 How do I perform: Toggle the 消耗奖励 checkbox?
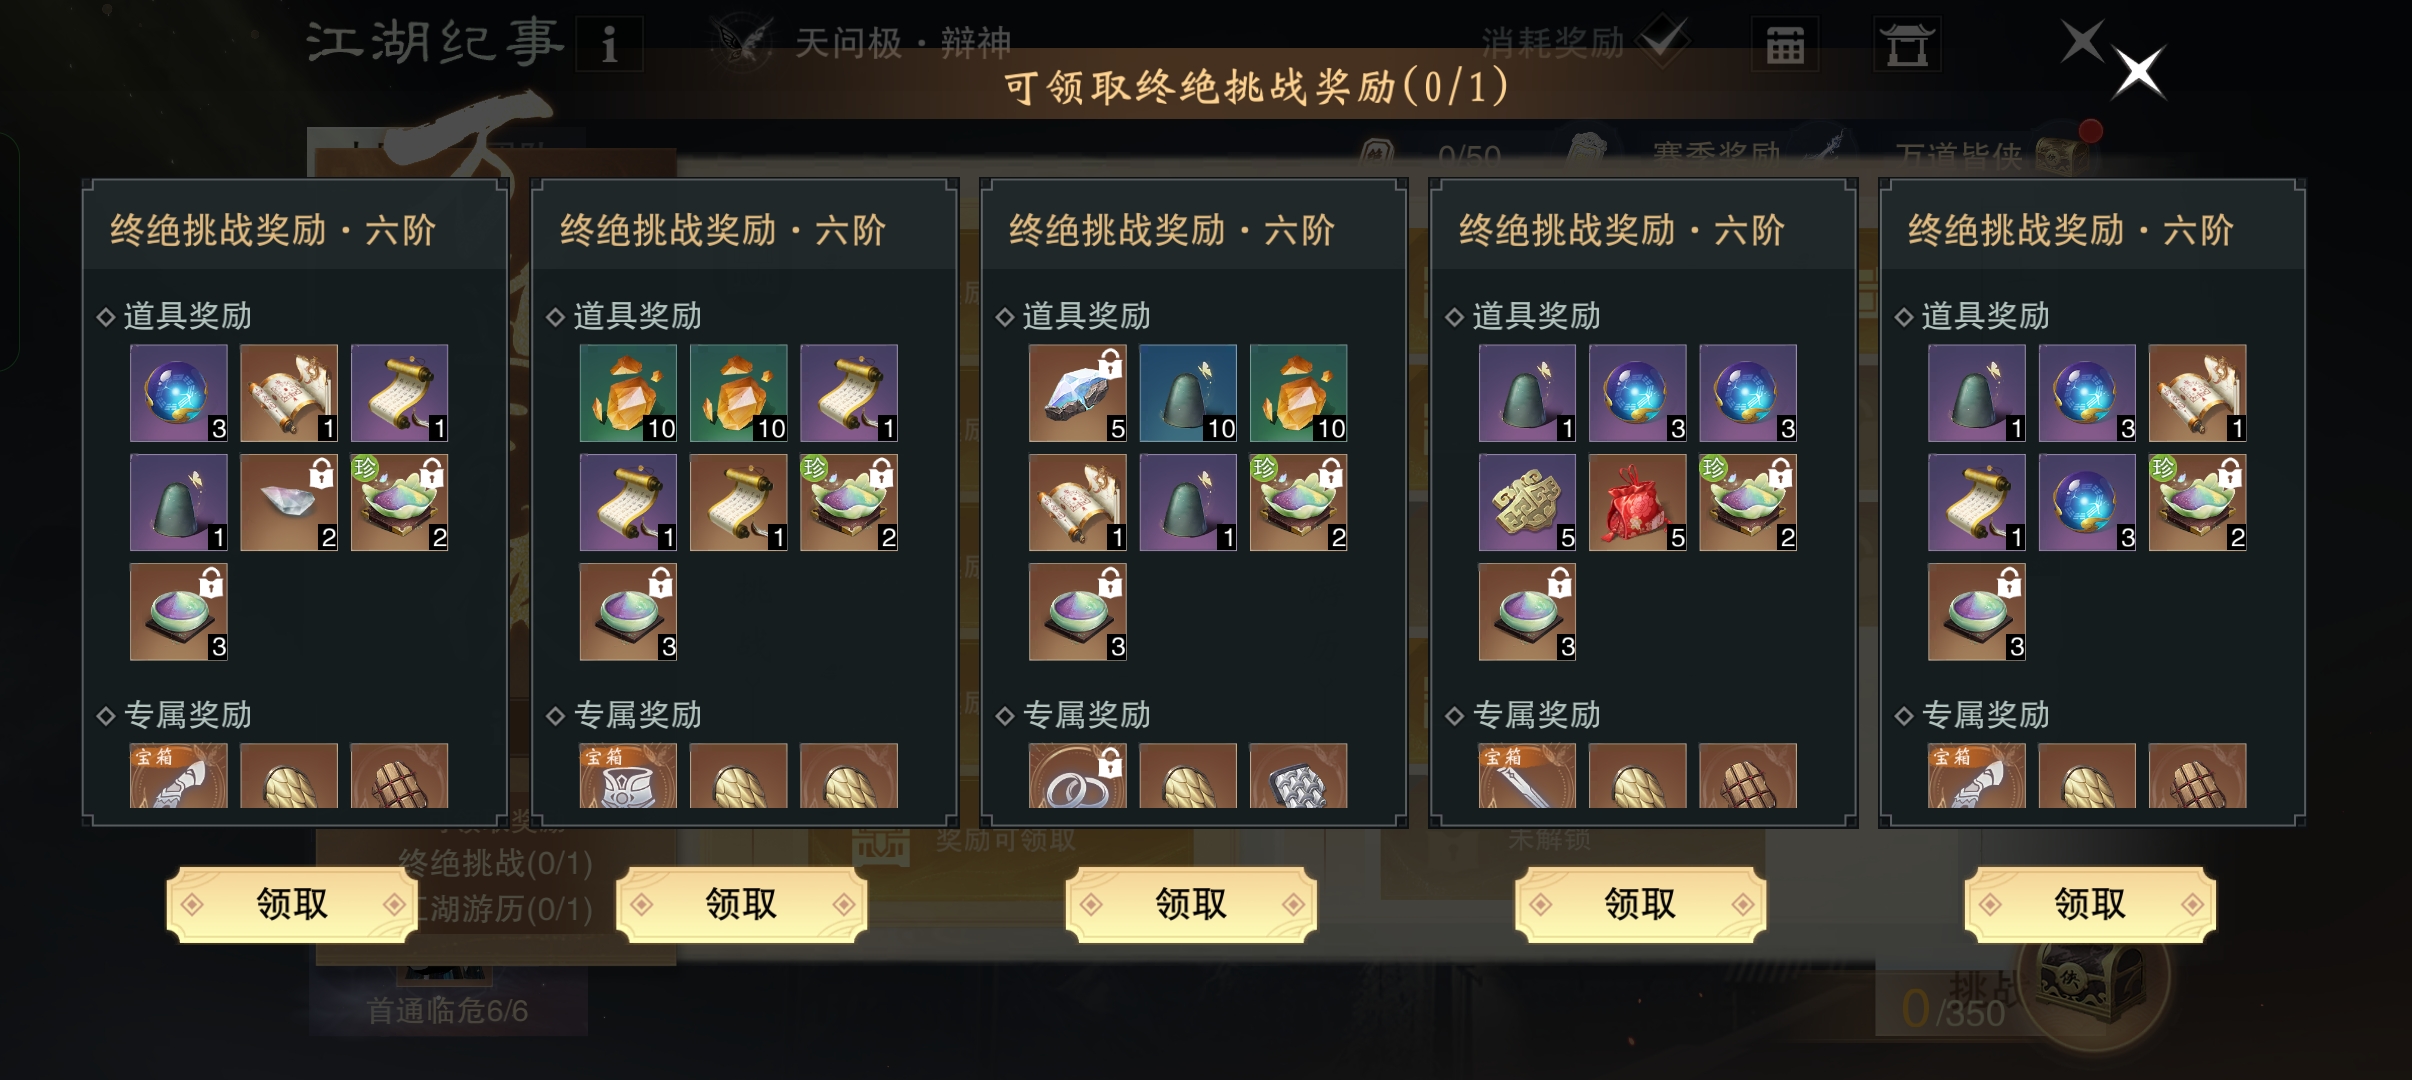point(1664,41)
